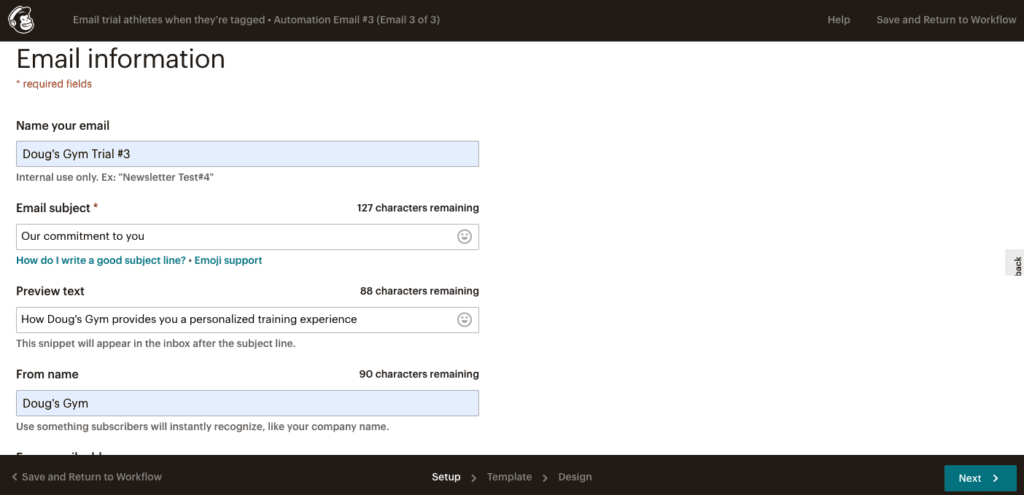The width and height of the screenshot is (1024, 495).
Task: Focus the Email subject field
Action: (x=248, y=237)
